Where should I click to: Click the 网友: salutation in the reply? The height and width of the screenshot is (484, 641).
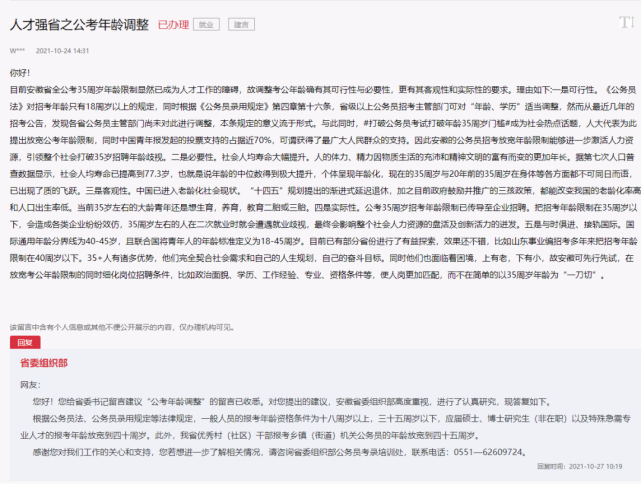(30, 385)
